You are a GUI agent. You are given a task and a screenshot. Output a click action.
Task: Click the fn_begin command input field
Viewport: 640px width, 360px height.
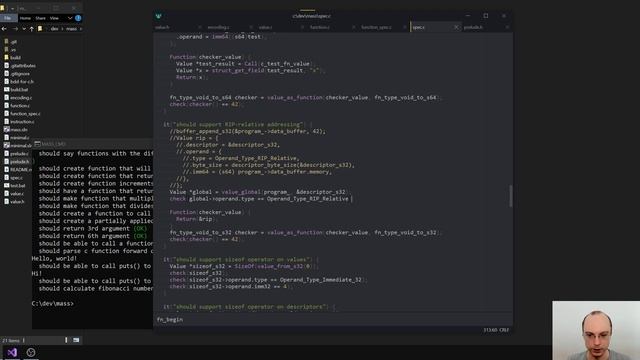coord(333,320)
